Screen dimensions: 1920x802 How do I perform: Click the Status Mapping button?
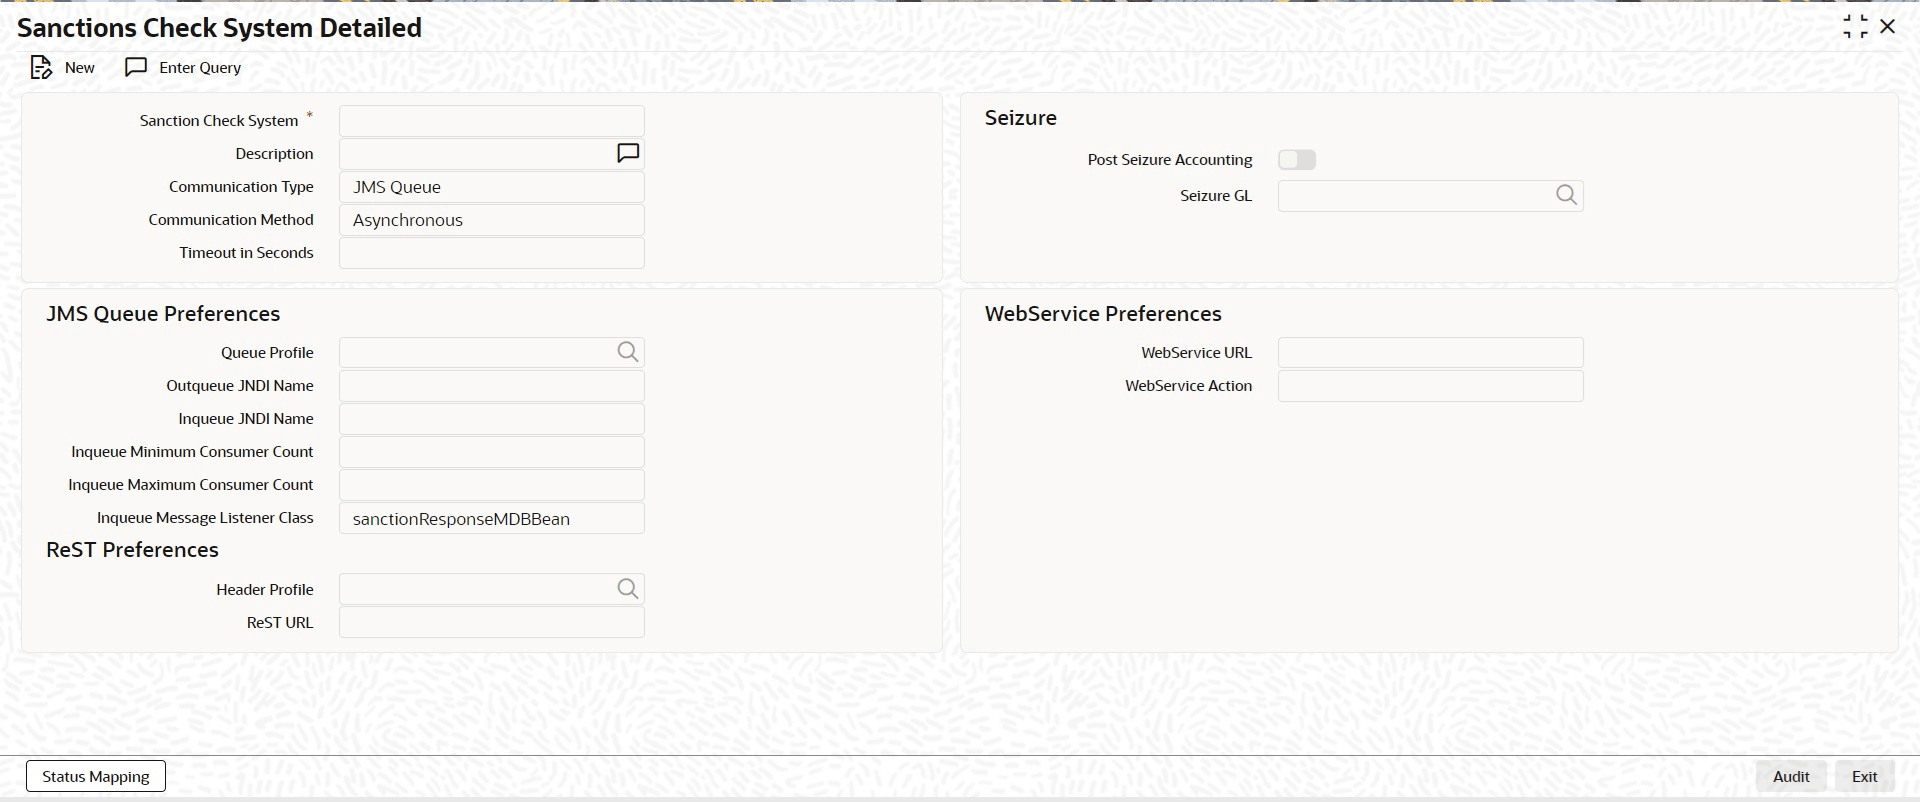(96, 776)
